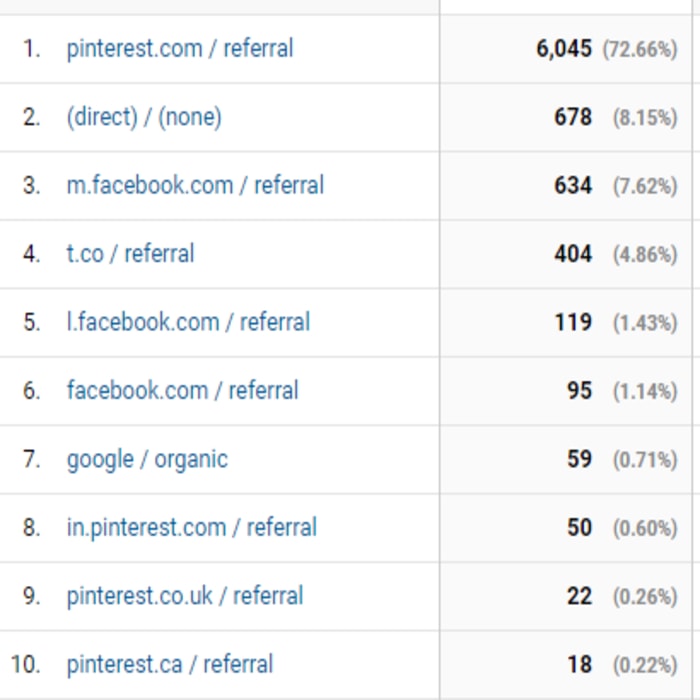Click the (direct) / (none) source link

click(x=144, y=117)
